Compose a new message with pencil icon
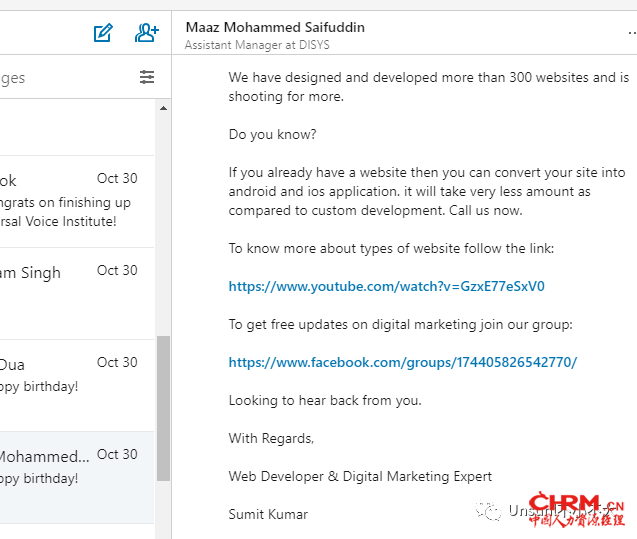Viewport: 637px width, 539px height. pos(103,33)
